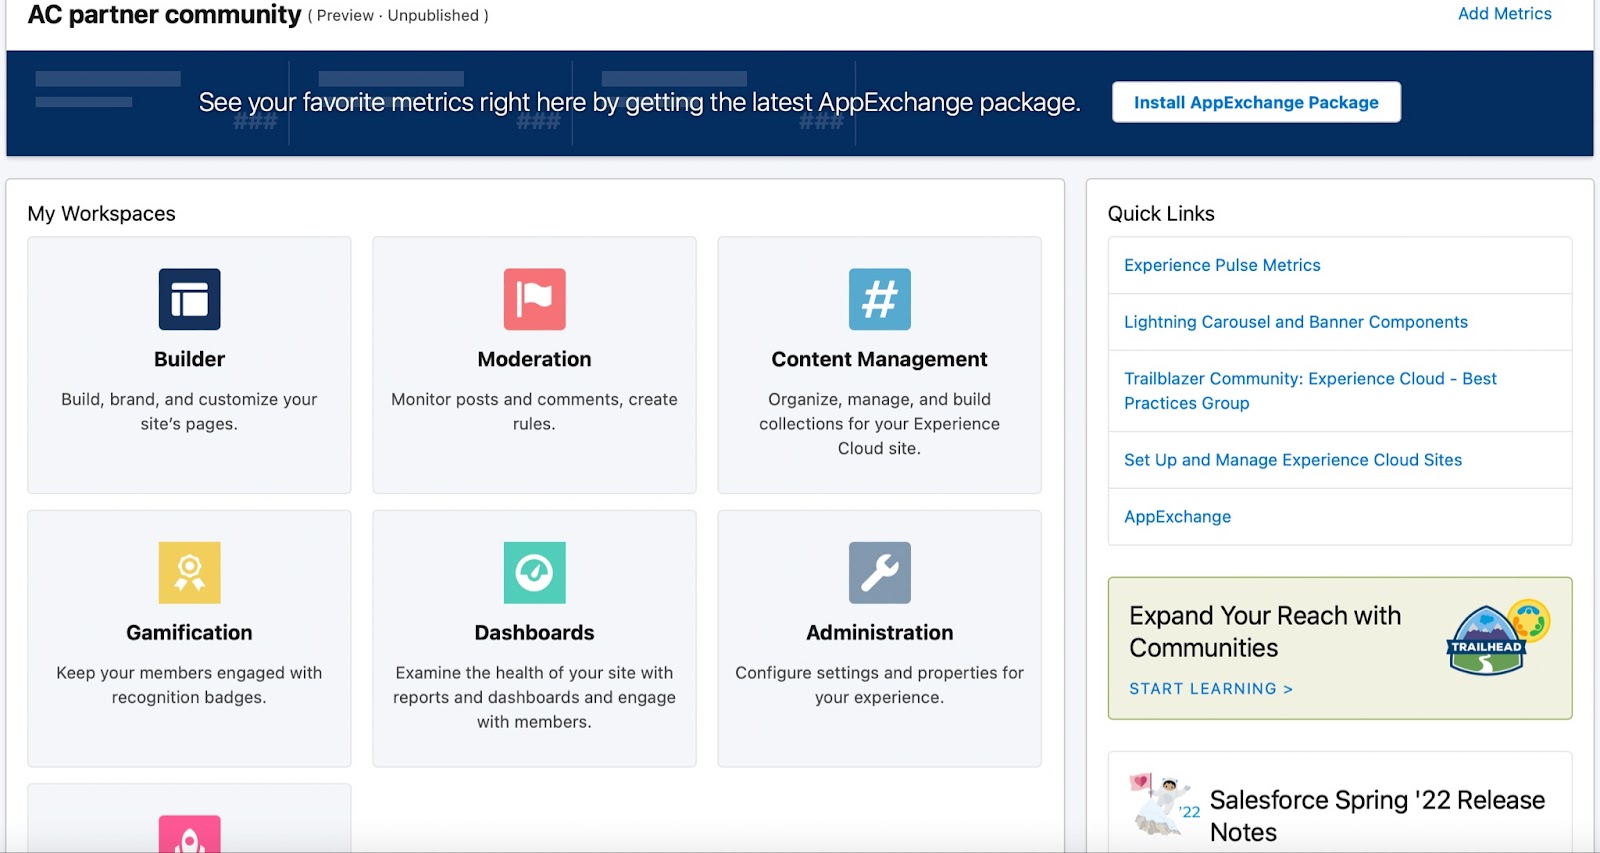Click the Administration tile title
Image resolution: width=1600 pixels, height=853 pixels.
[x=879, y=633]
